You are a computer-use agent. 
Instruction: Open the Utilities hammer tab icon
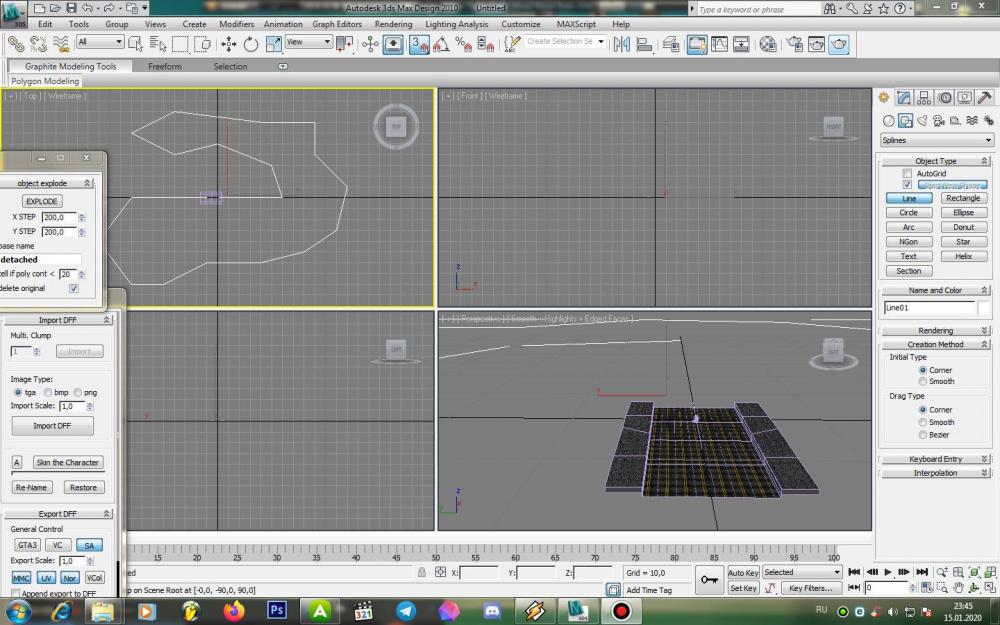(x=985, y=98)
